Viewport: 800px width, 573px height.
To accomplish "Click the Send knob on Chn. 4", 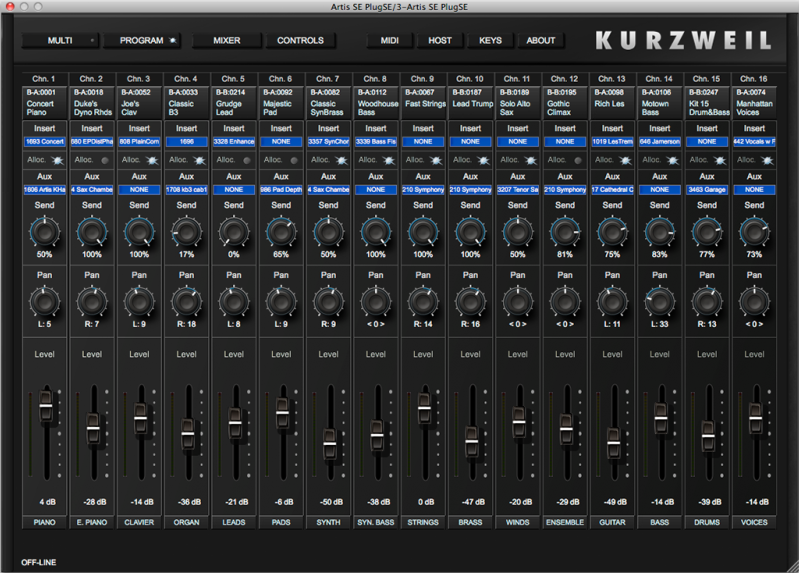I will [x=186, y=232].
